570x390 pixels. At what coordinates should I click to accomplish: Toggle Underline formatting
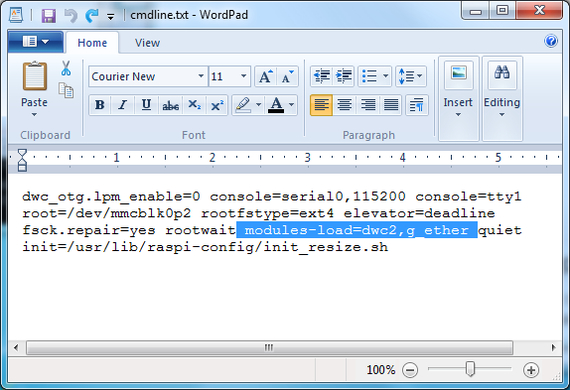146,105
